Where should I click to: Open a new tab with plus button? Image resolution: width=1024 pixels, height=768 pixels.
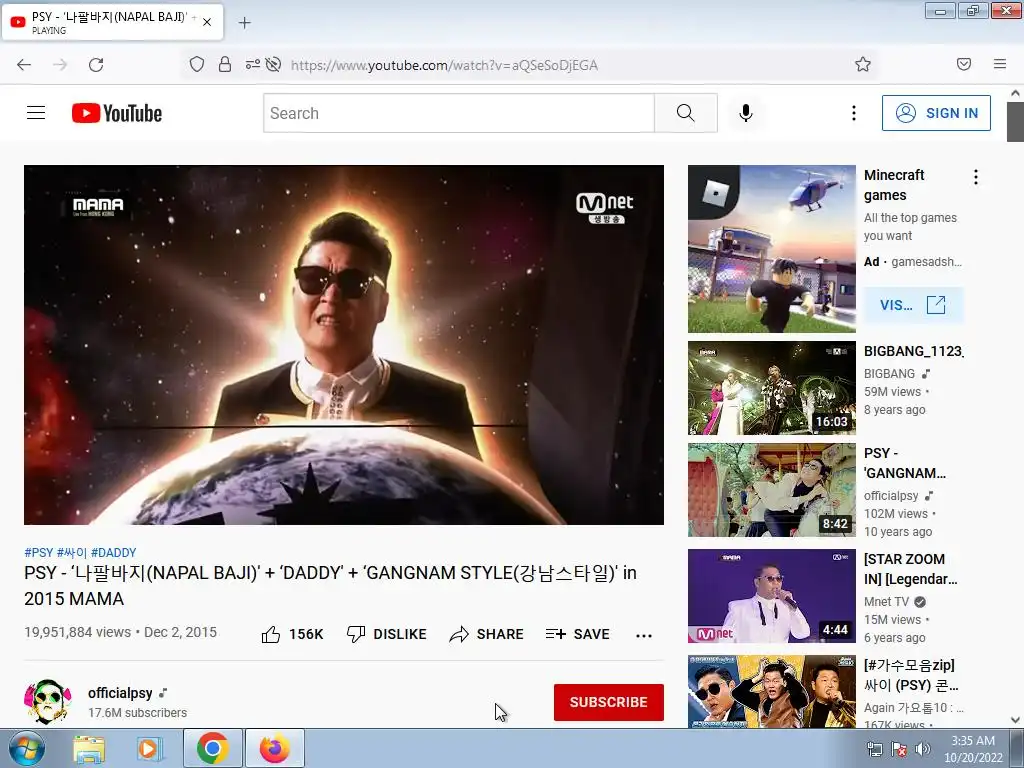click(244, 23)
